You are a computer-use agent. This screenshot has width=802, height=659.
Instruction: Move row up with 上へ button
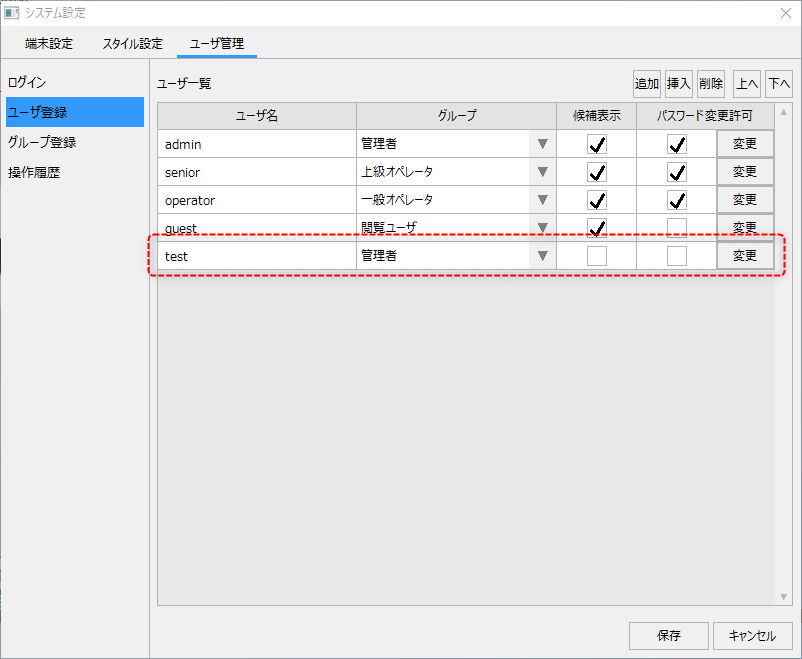(x=746, y=84)
